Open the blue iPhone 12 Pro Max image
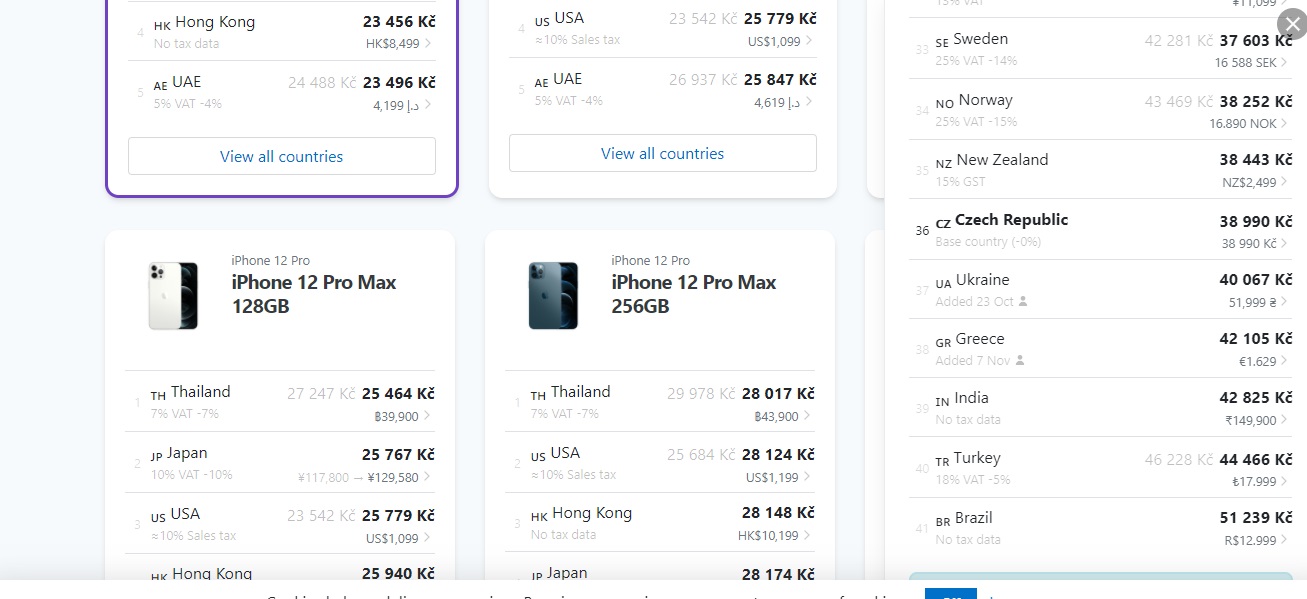Viewport: 1307px width, 599px height. [553, 296]
